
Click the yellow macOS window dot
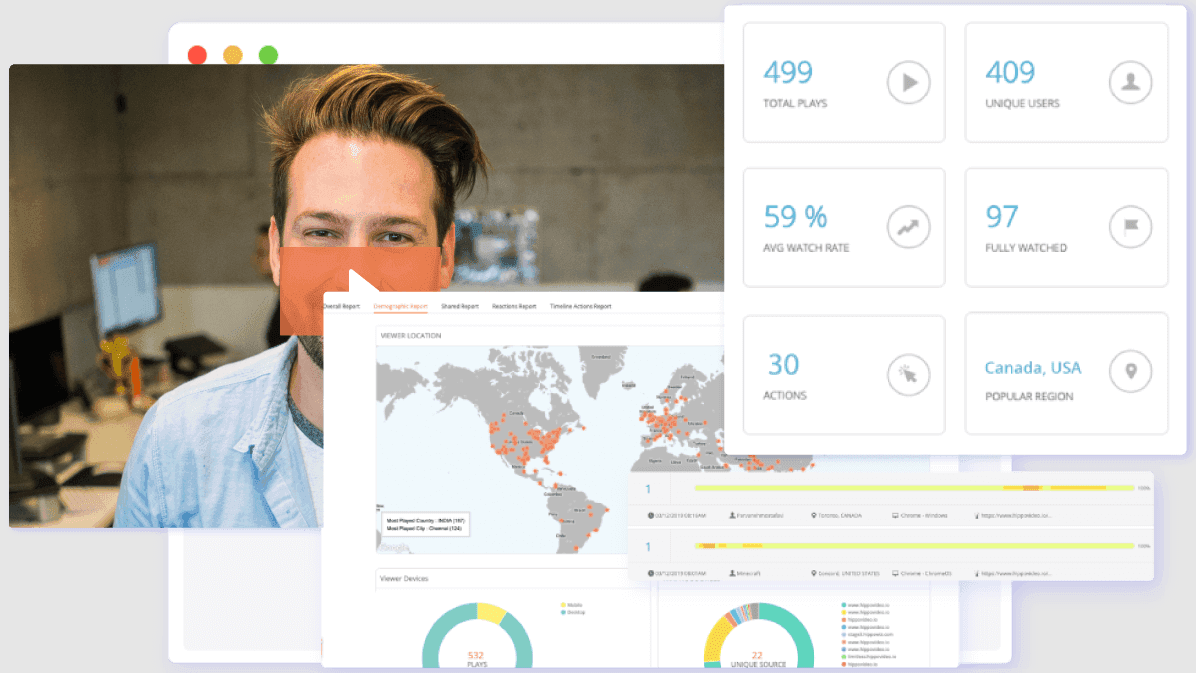point(232,55)
